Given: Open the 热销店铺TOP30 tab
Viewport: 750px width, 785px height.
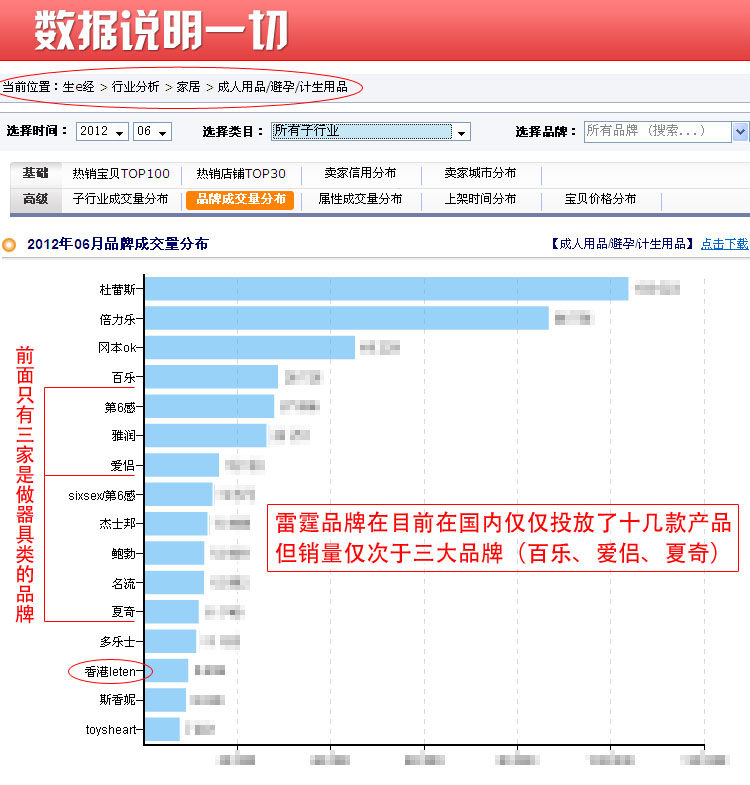Looking at the screenshot, I should point(241,174).
